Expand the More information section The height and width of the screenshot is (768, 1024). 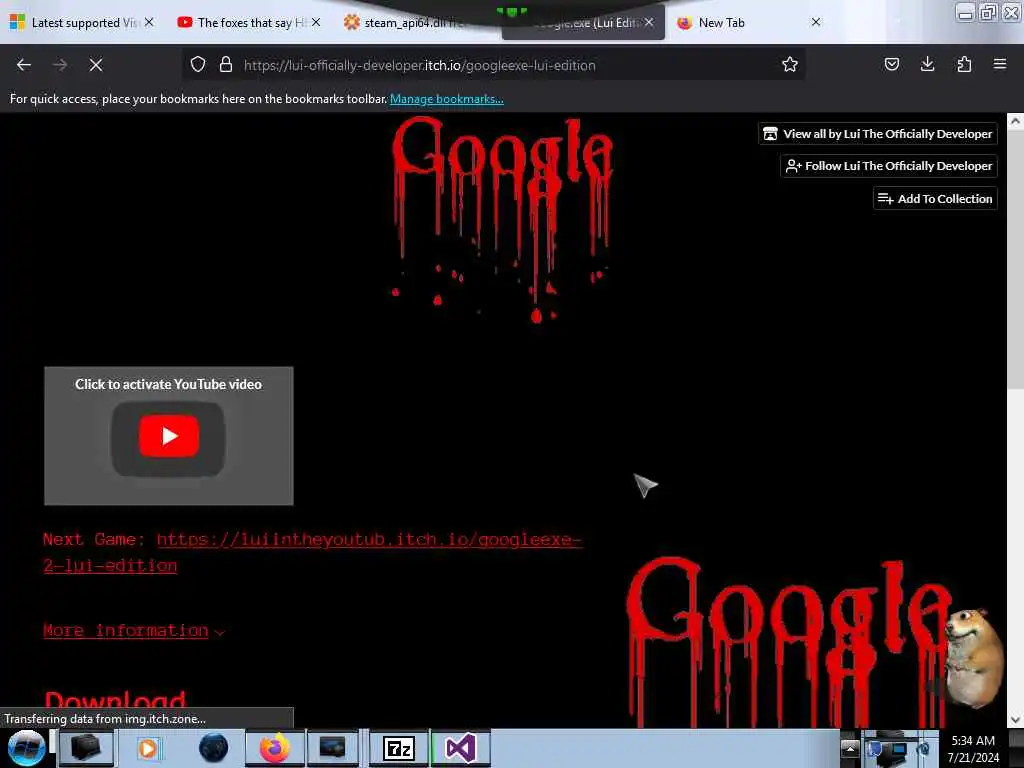click(x=133, y=631)
